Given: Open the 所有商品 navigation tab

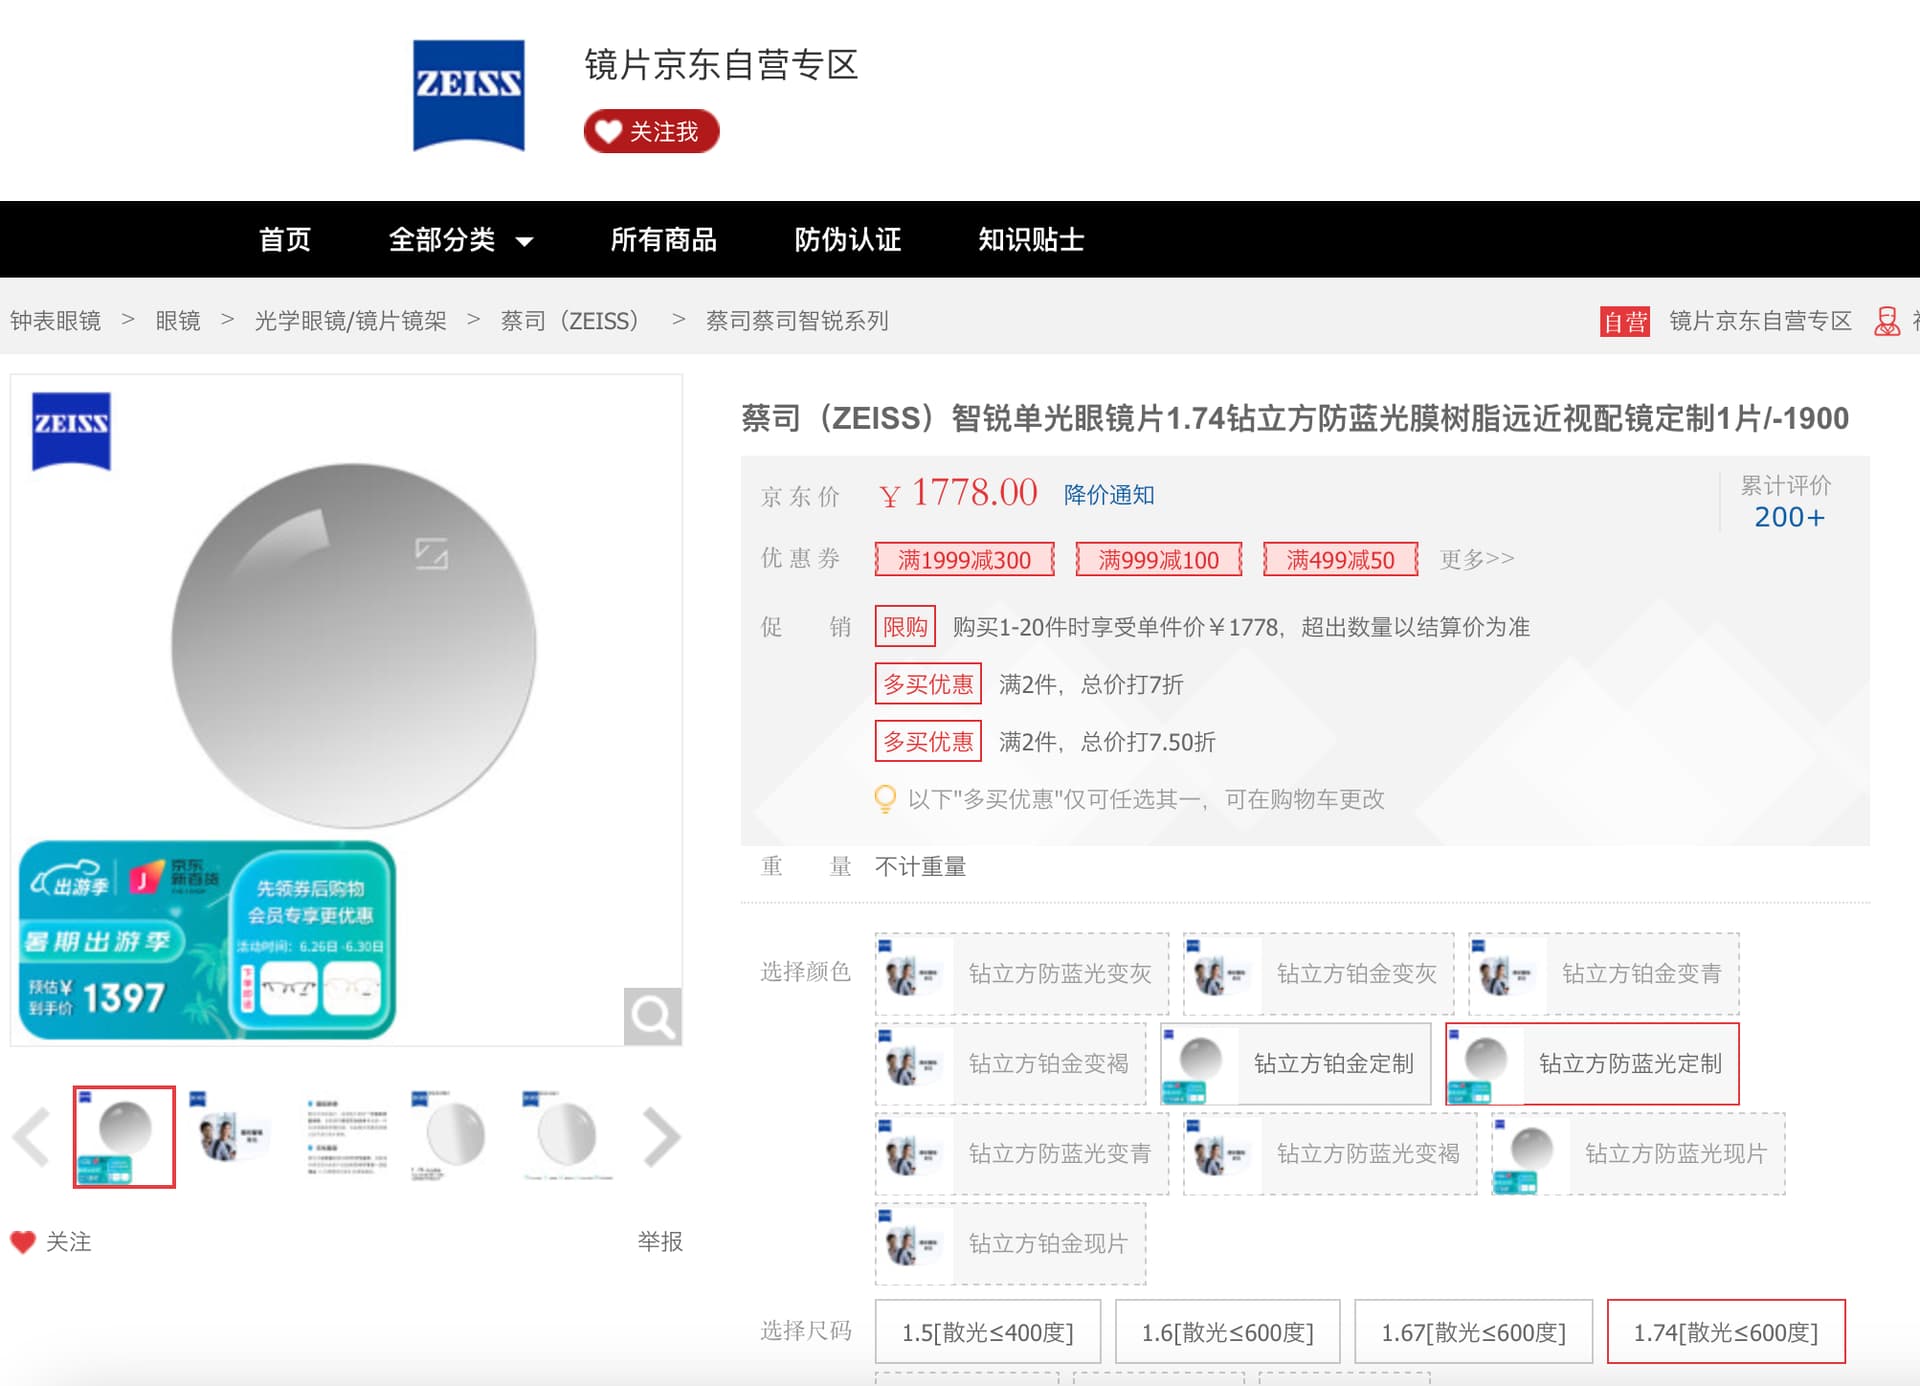Looking at the screenshot, I should (x=664, y=240).
